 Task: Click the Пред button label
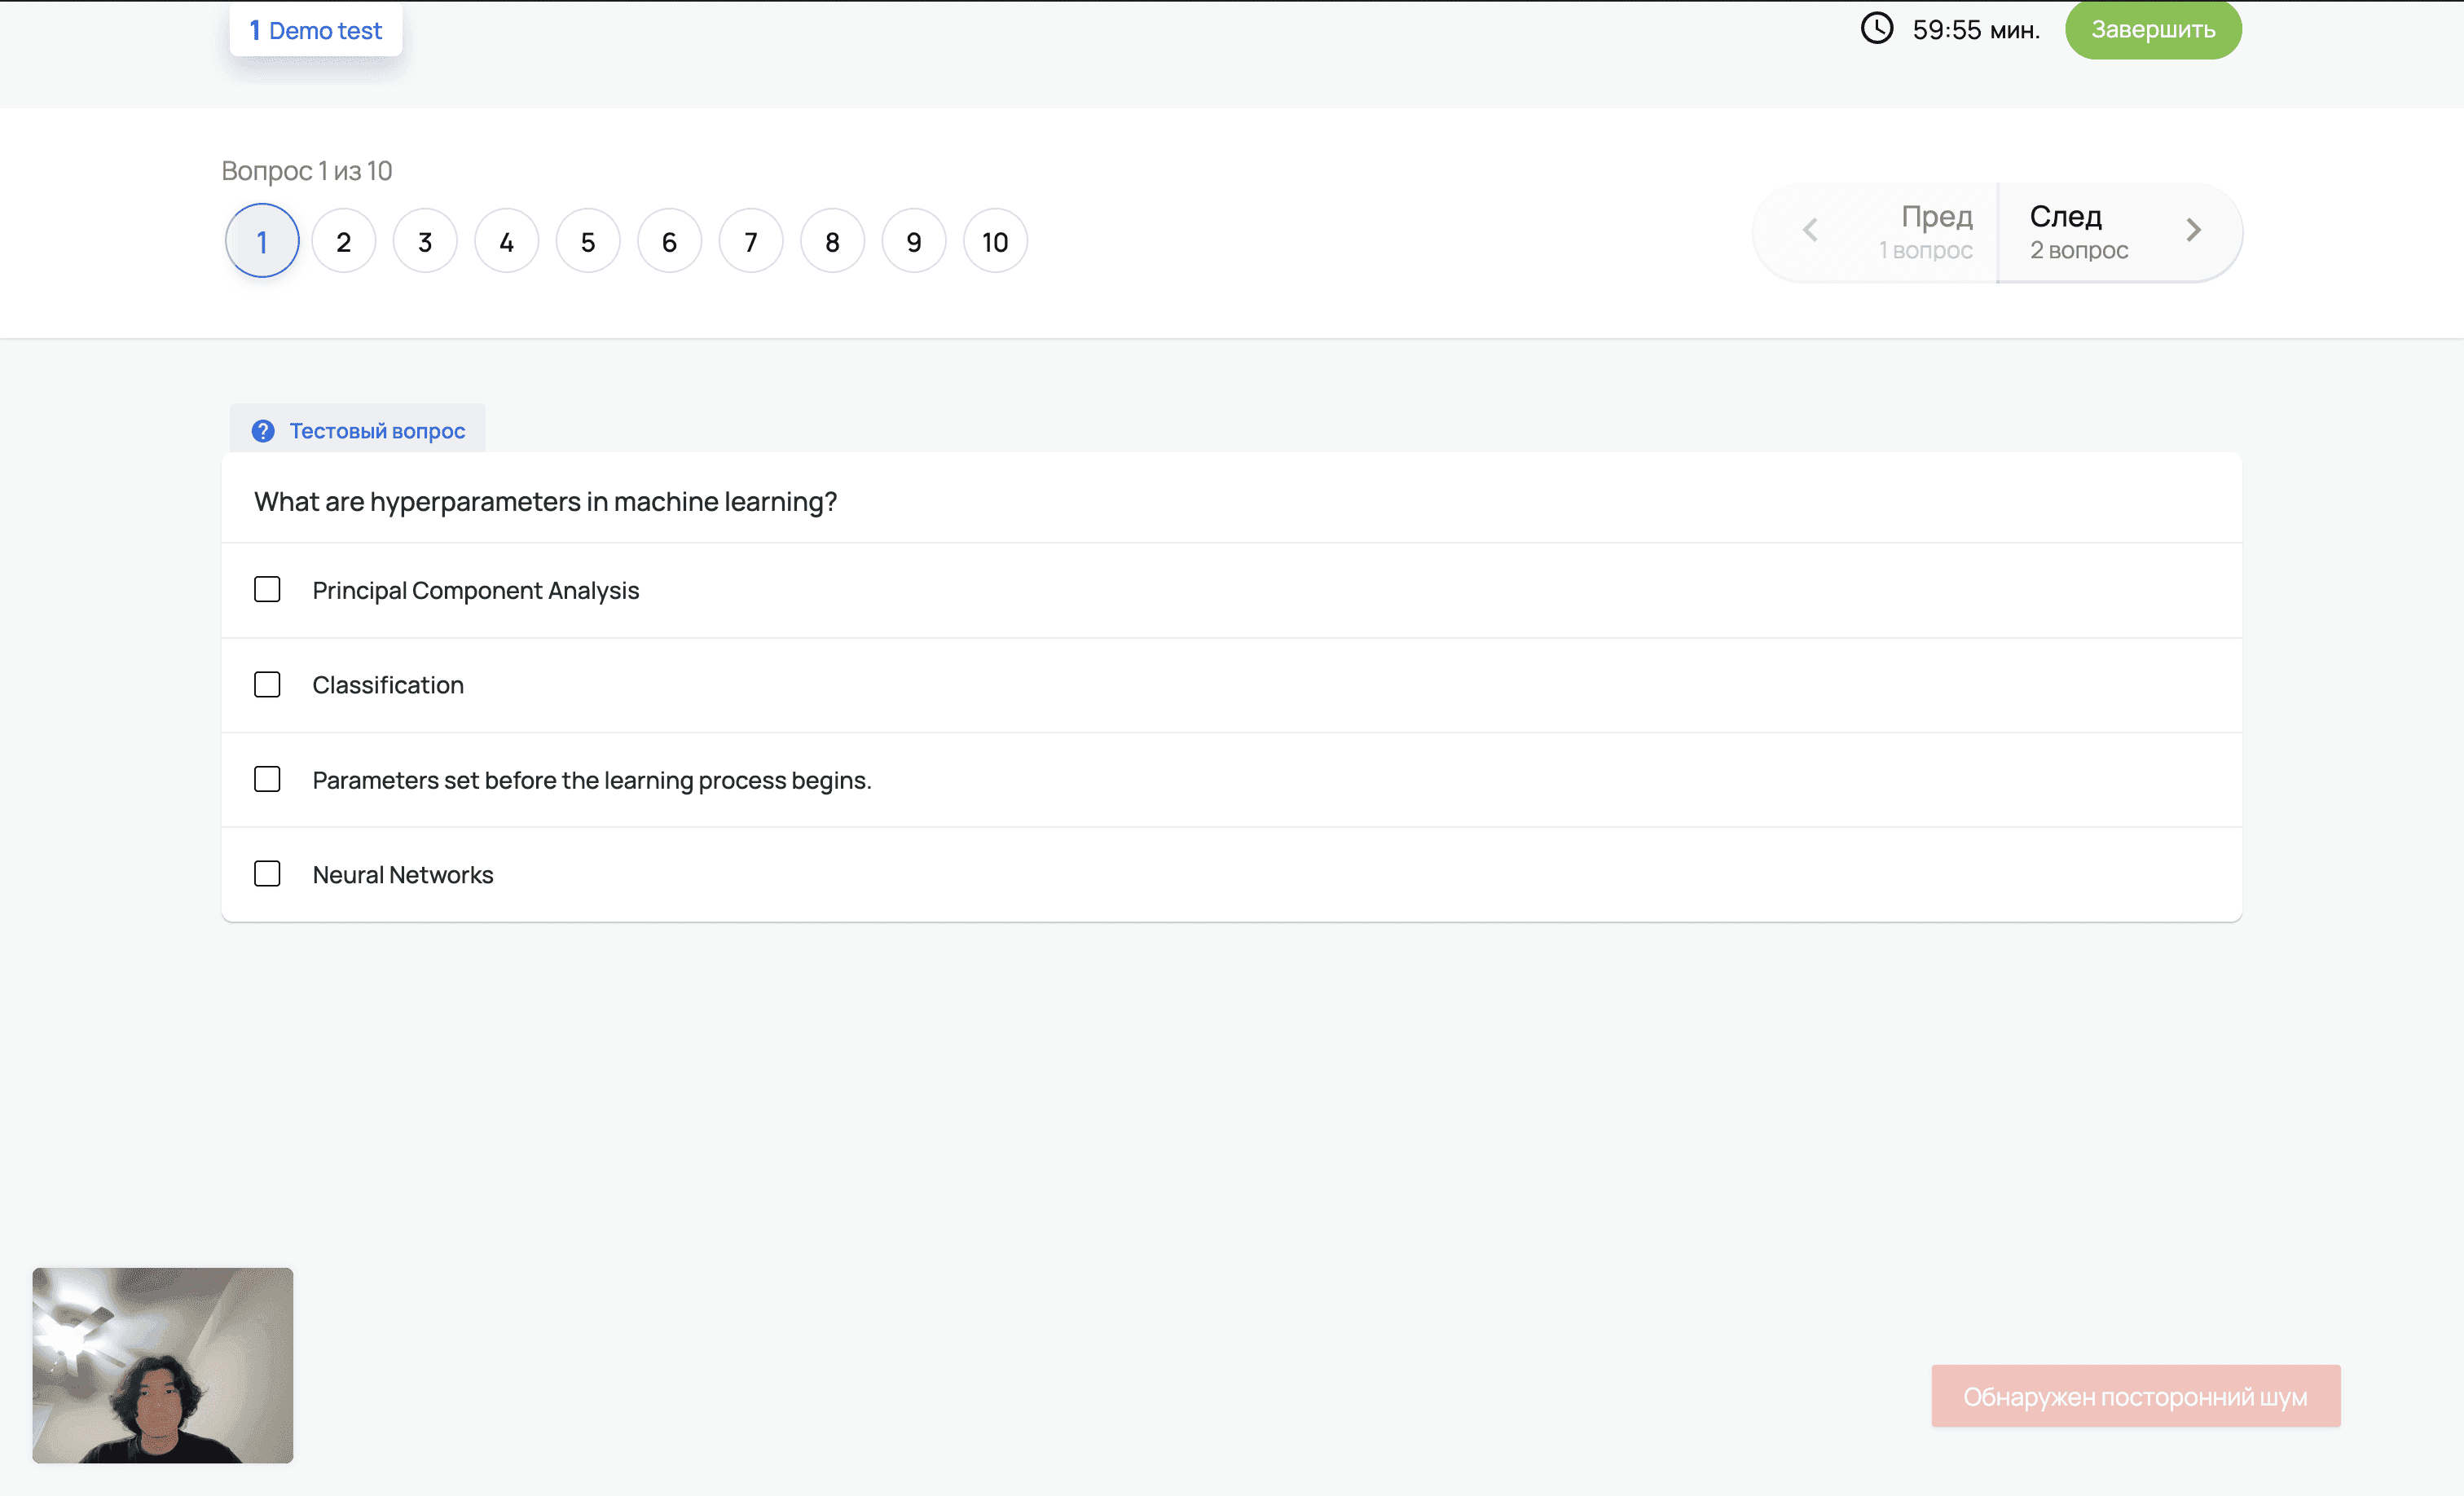pos(1937,216)
